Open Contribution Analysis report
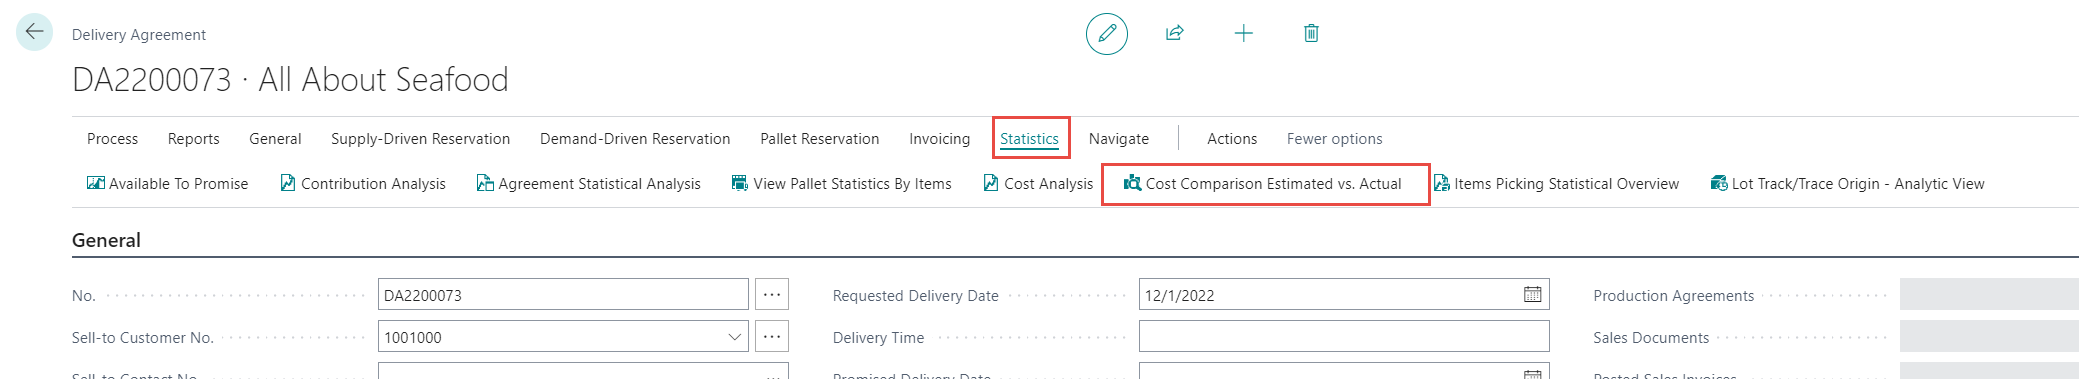2079x379 pixels. pos(363,183)
